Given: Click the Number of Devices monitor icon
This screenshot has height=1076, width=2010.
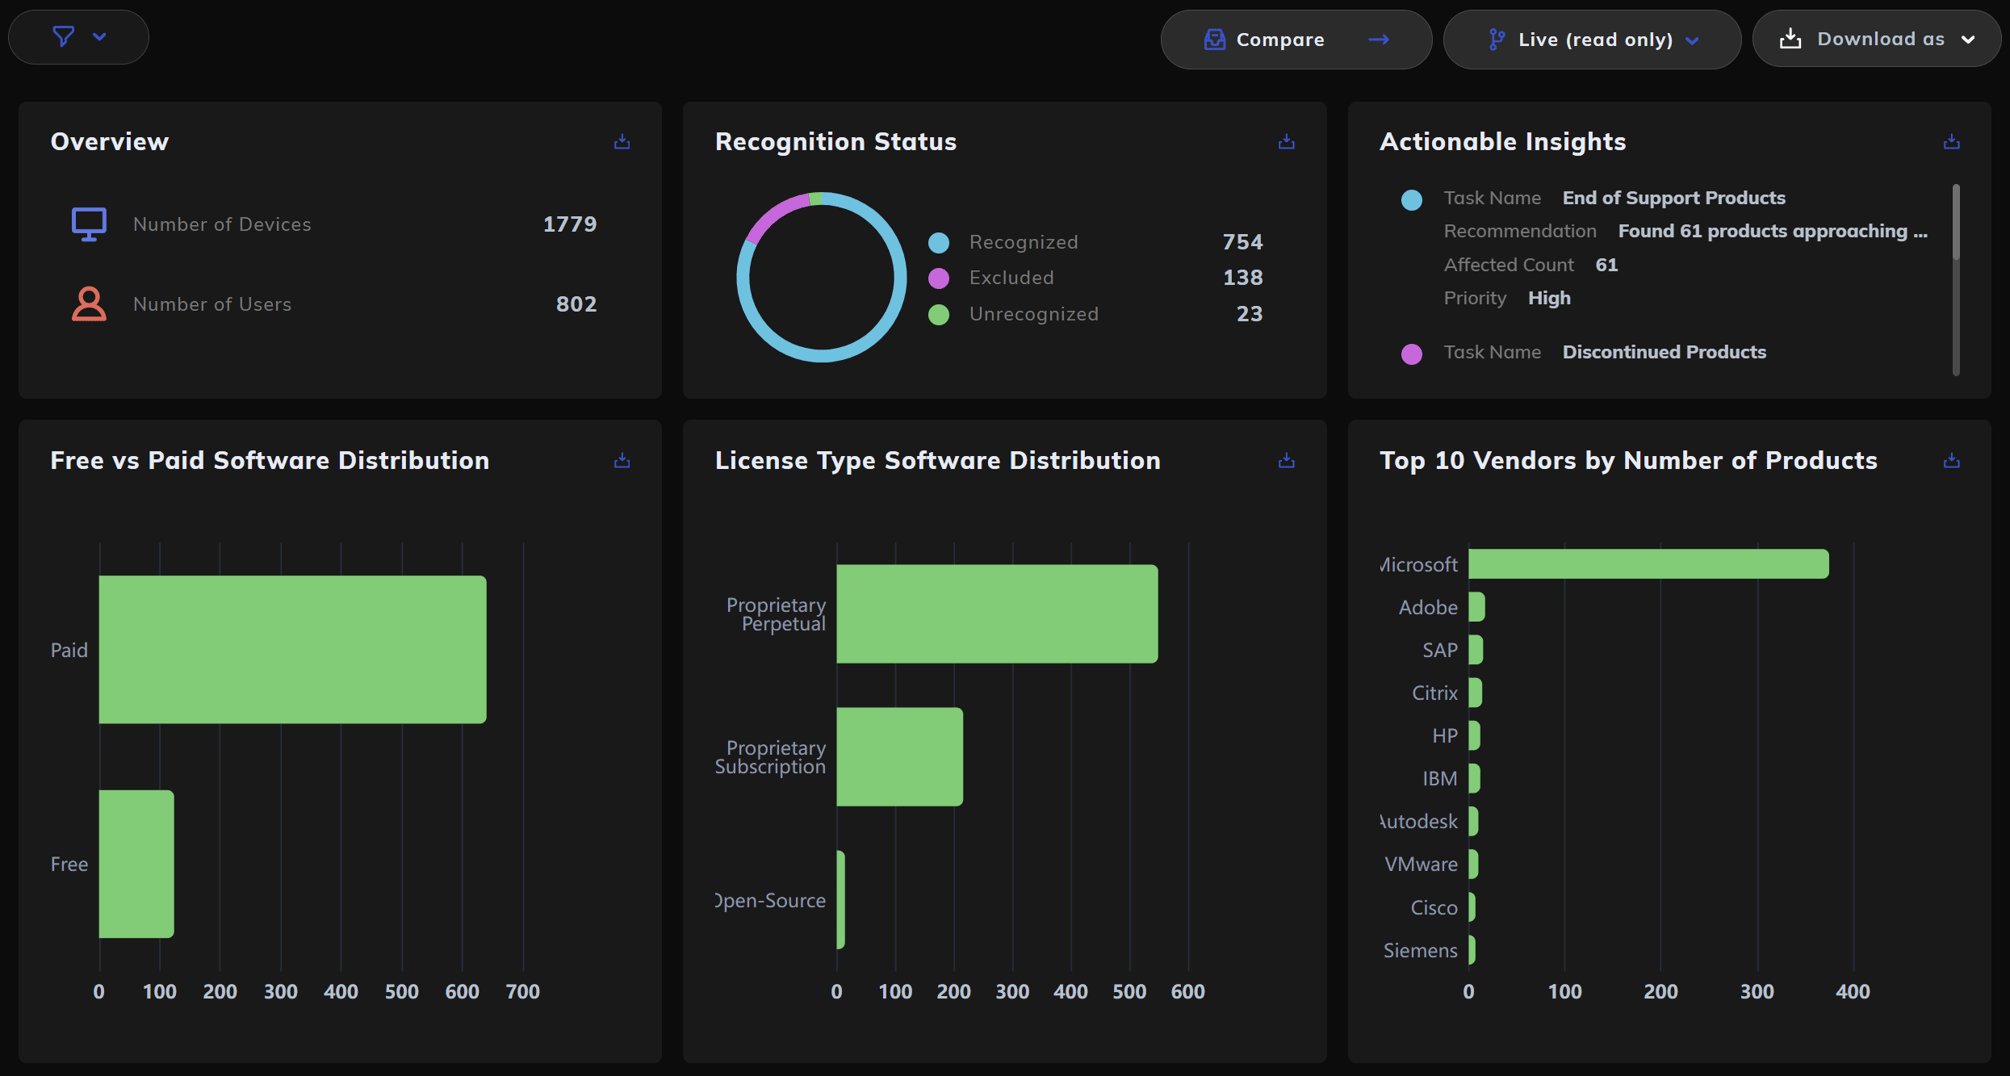Looking at the screenshot, I should [x=89, y=224].
